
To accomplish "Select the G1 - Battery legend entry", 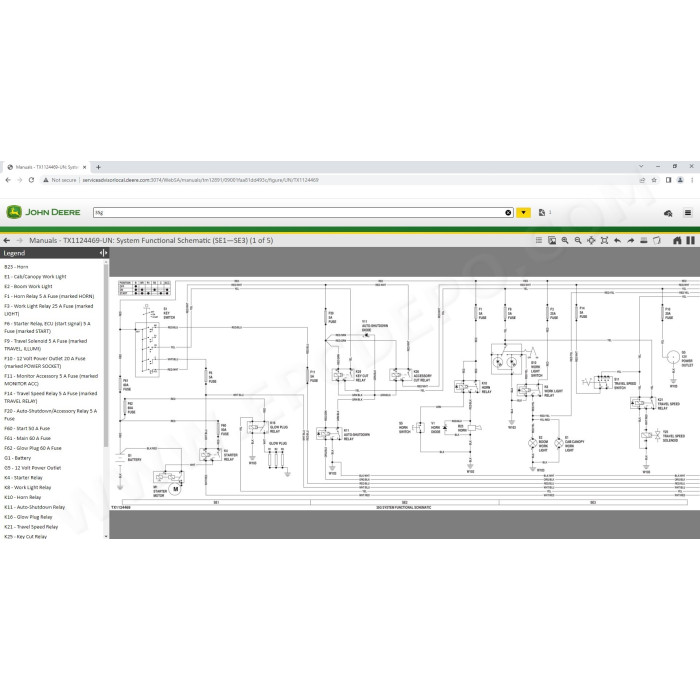I will [17, 458].
